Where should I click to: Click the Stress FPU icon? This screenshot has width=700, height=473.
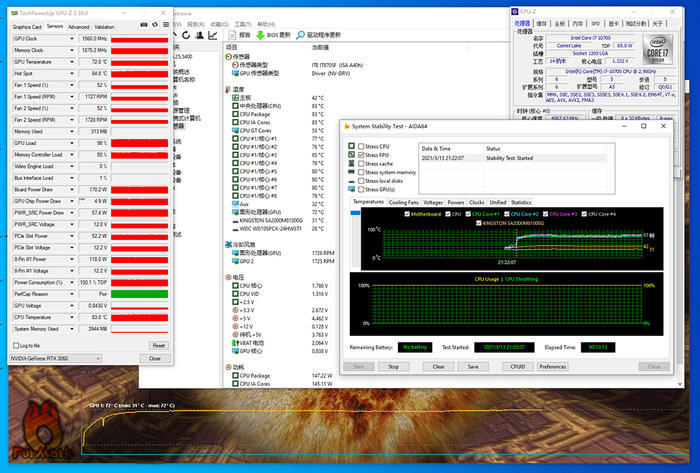tap(352, 154)
